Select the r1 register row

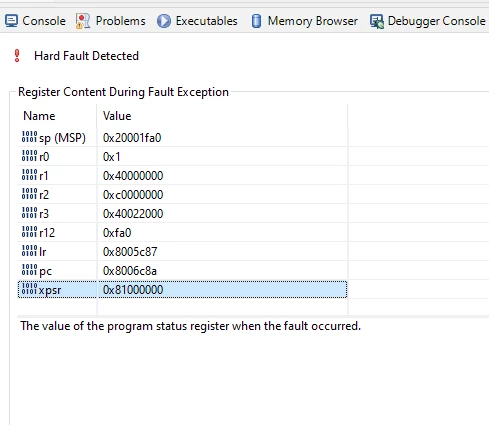pyautogui.click(x=182, y=176)
